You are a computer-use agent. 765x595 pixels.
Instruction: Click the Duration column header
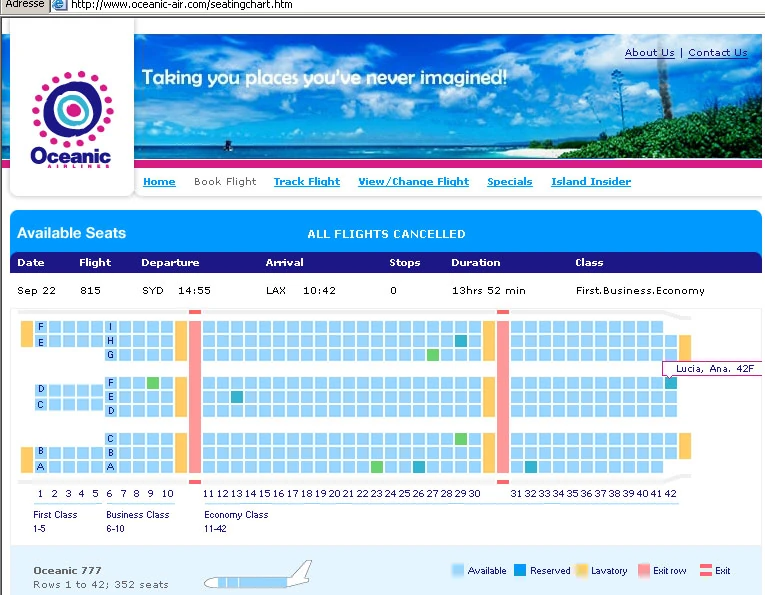[476, 262]
